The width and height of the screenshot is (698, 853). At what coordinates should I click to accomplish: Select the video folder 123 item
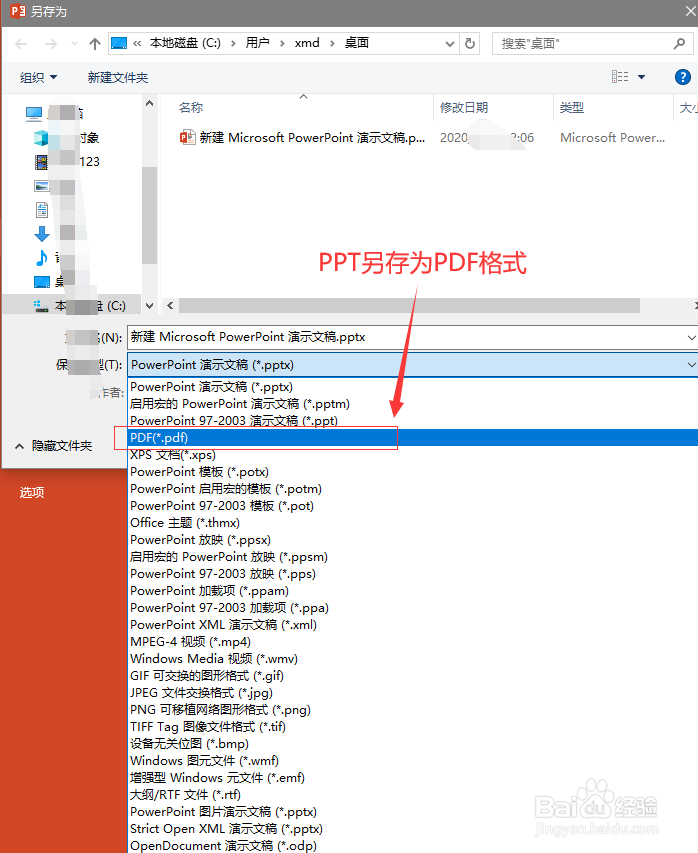66,162
